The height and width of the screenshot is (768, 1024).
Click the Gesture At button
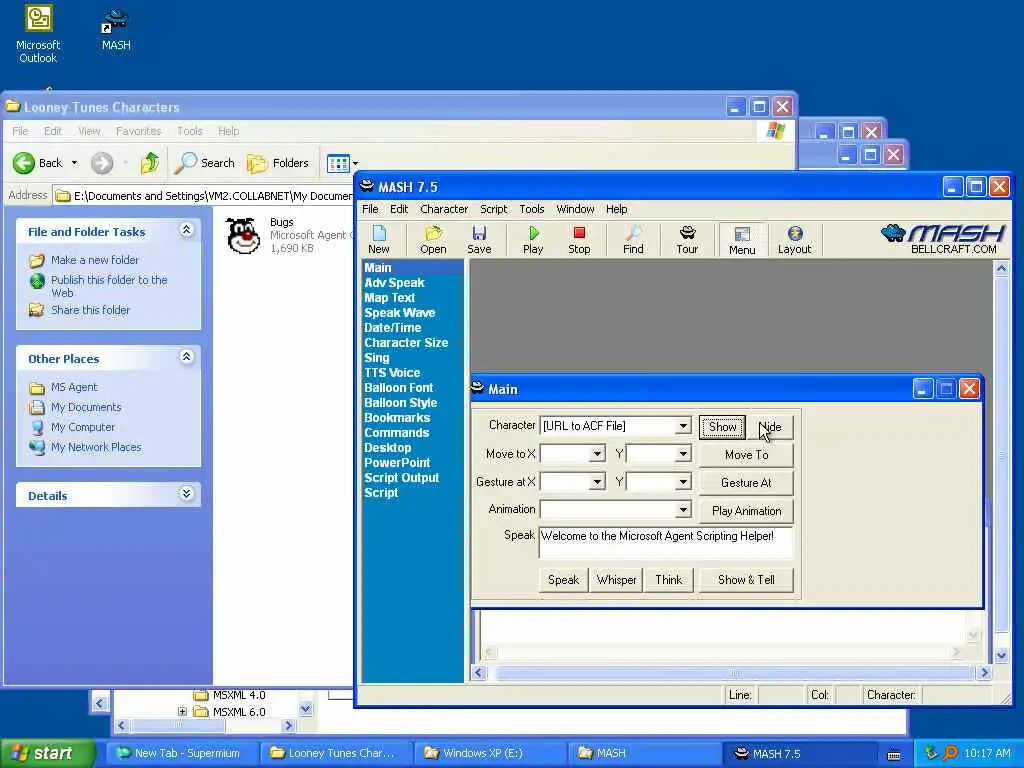pyautogui.click(x=746, y=483)
